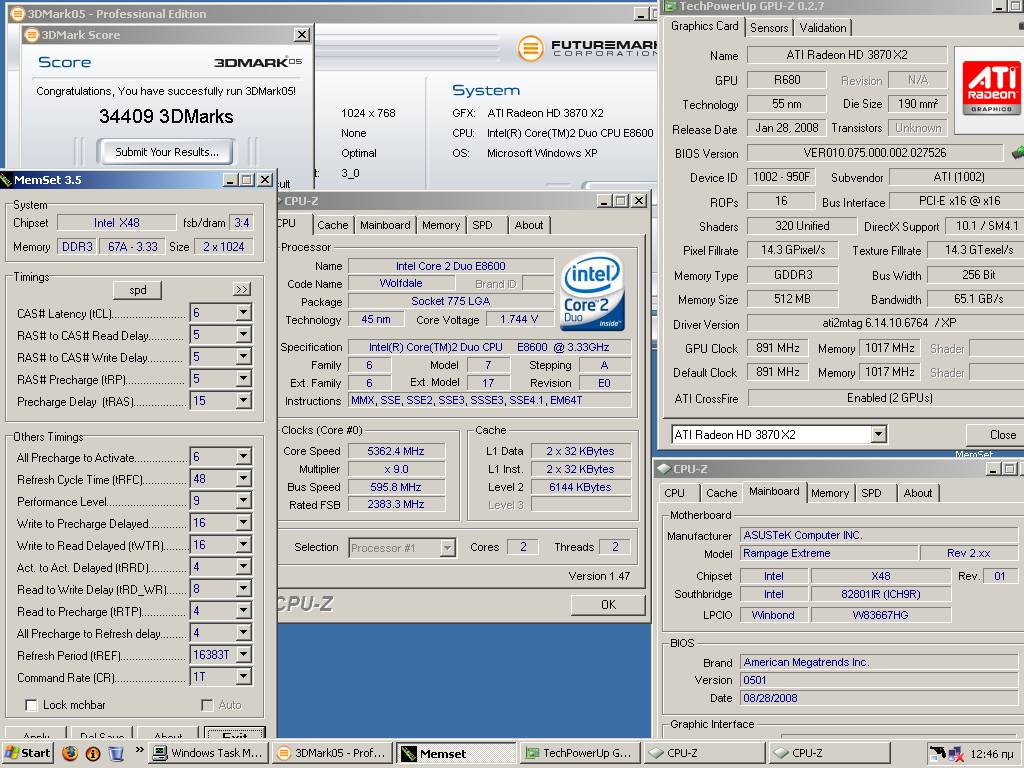Click the orange info quick launch icon

click(93, 753)
